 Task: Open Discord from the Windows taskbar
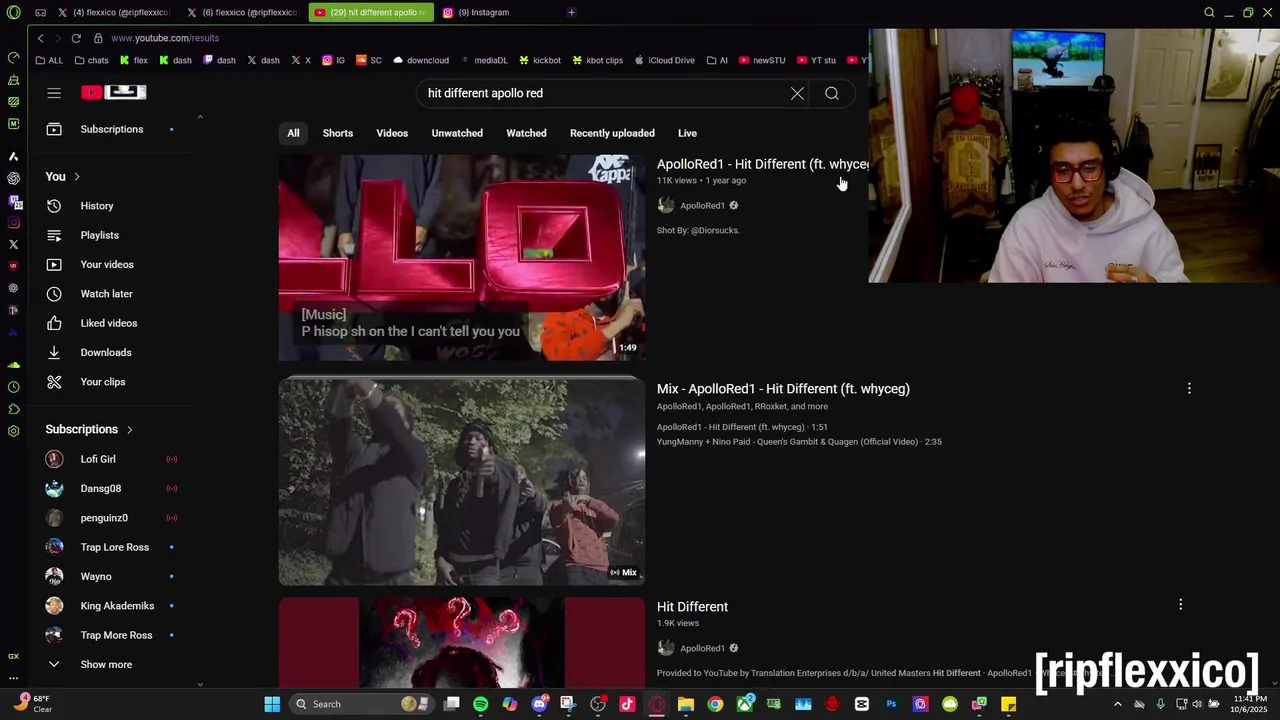tap(539, 704)
